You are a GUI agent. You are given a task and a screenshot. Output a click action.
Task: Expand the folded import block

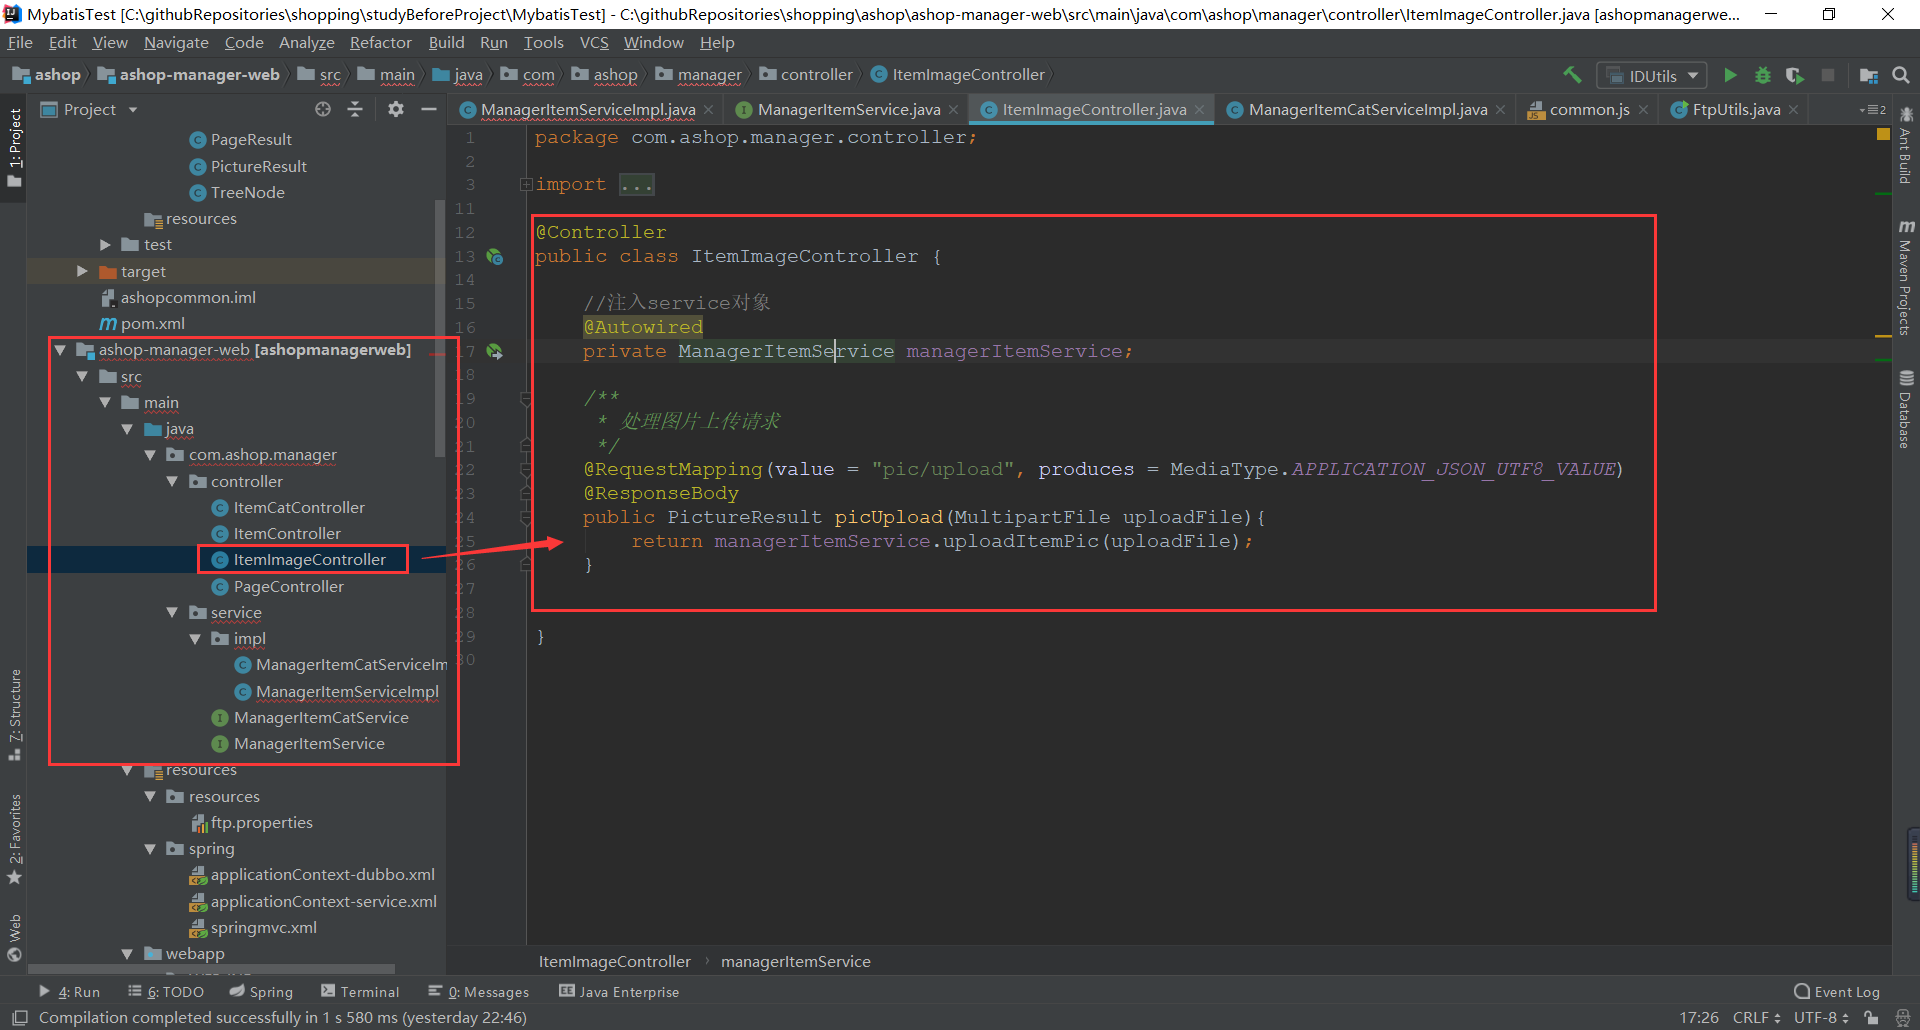526,185
